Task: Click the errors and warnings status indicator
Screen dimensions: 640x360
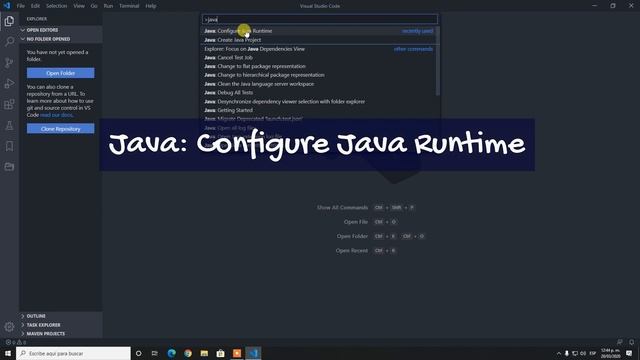Action: point(16,342)
